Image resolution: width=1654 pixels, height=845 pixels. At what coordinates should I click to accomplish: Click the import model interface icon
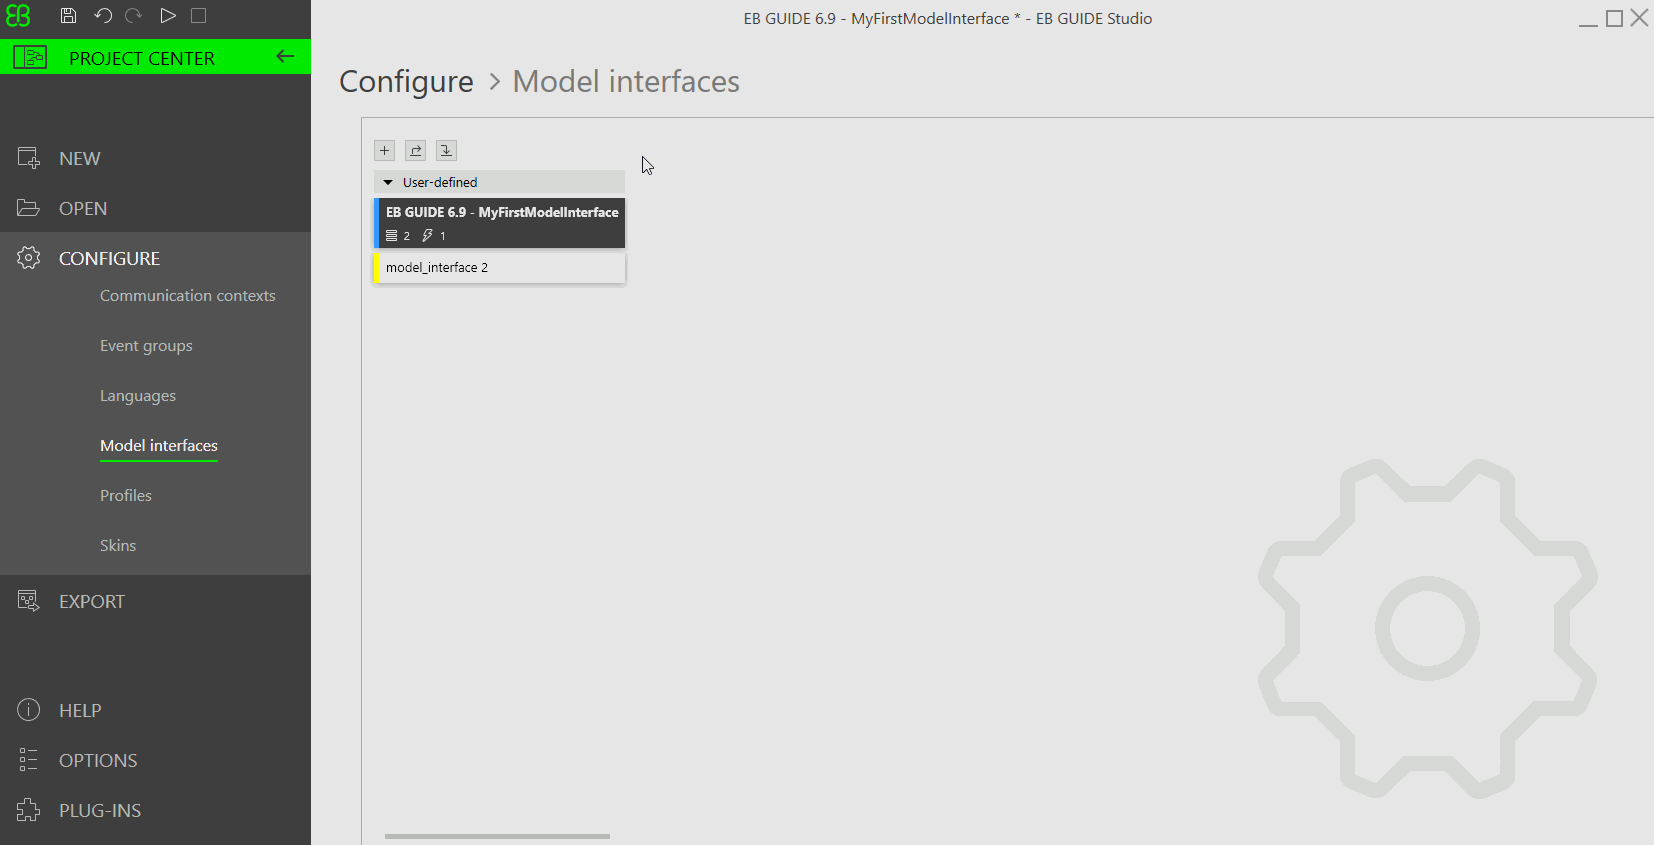(446, 150)
